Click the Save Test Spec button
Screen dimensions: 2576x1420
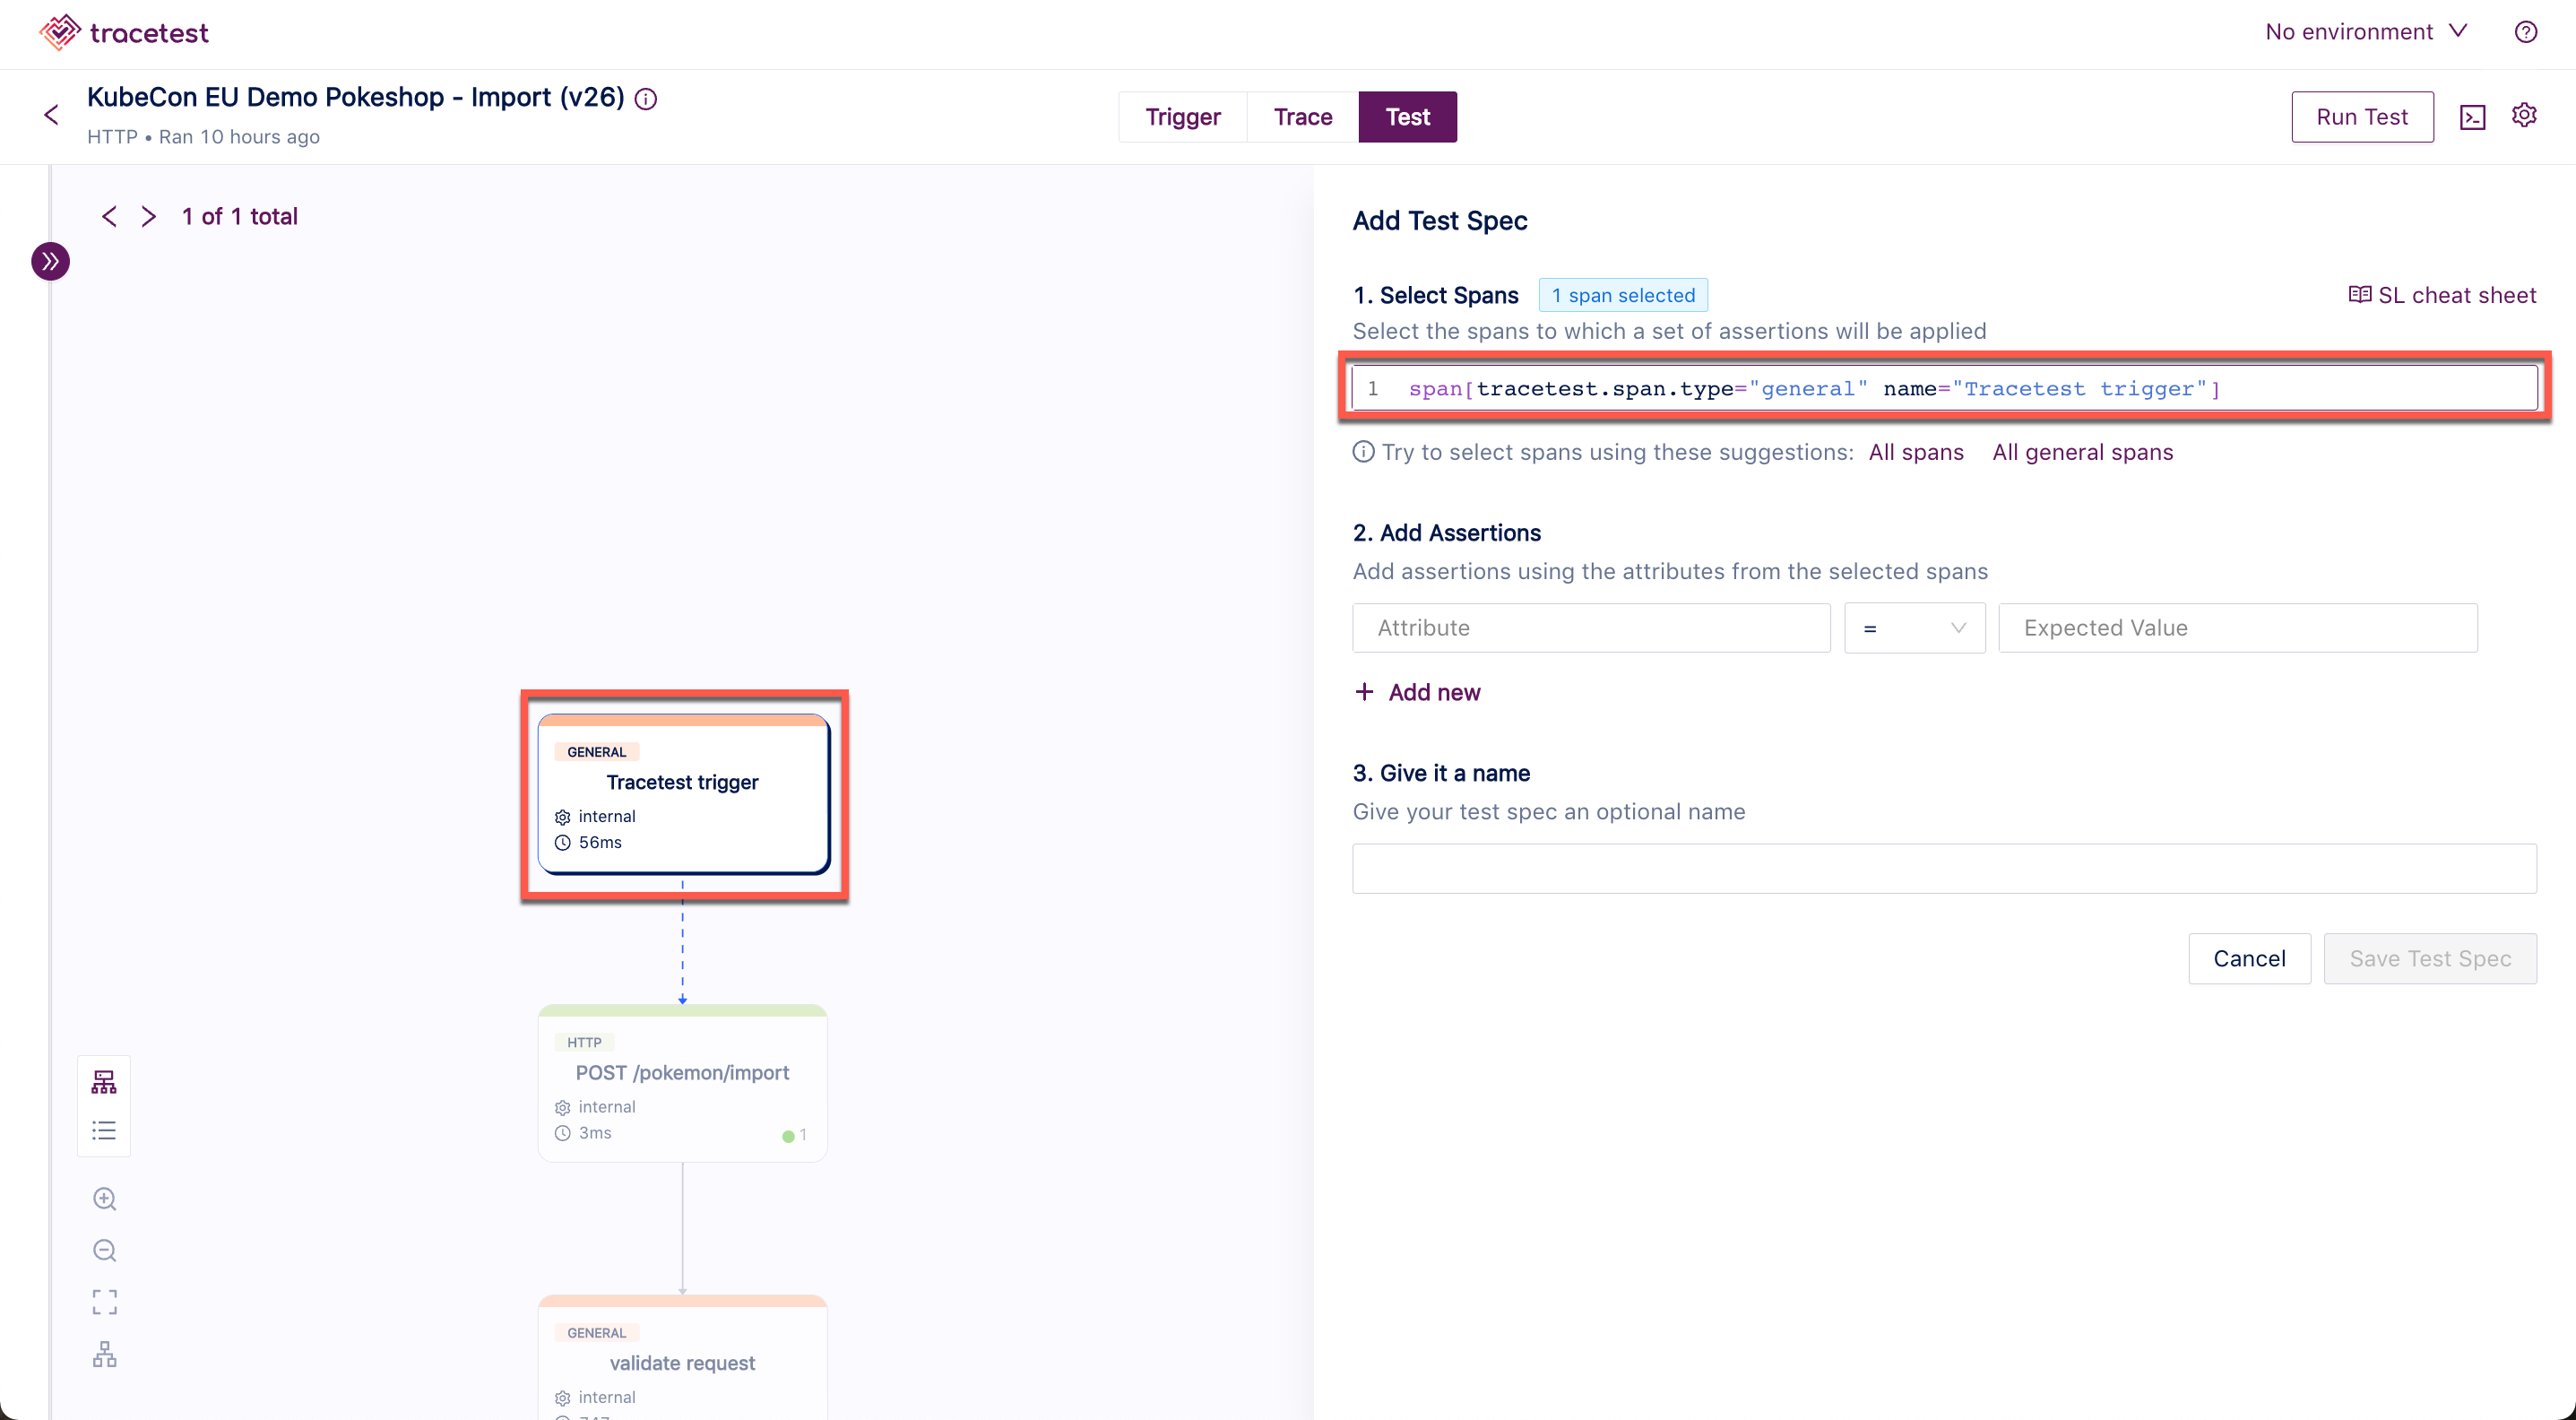[x=2430, y=959]
